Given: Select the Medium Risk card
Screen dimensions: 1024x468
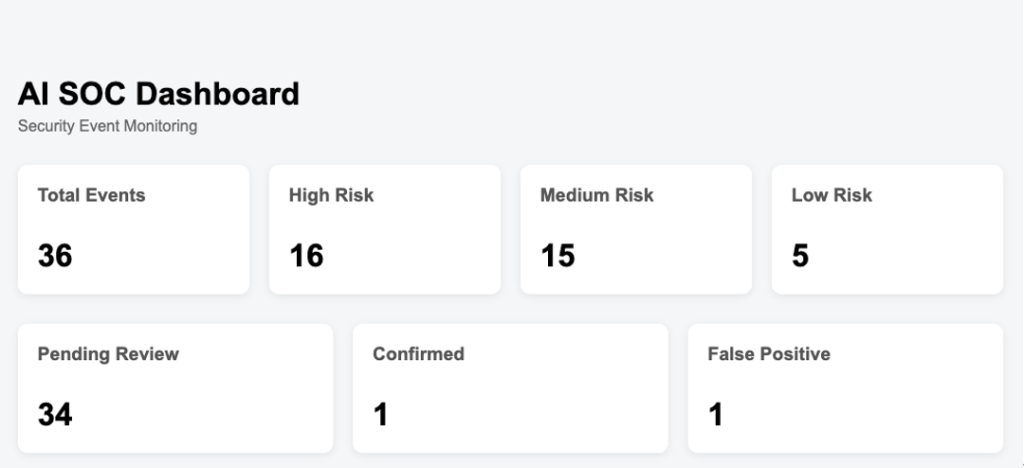Looking at the screenshot, I should point(636,229).
